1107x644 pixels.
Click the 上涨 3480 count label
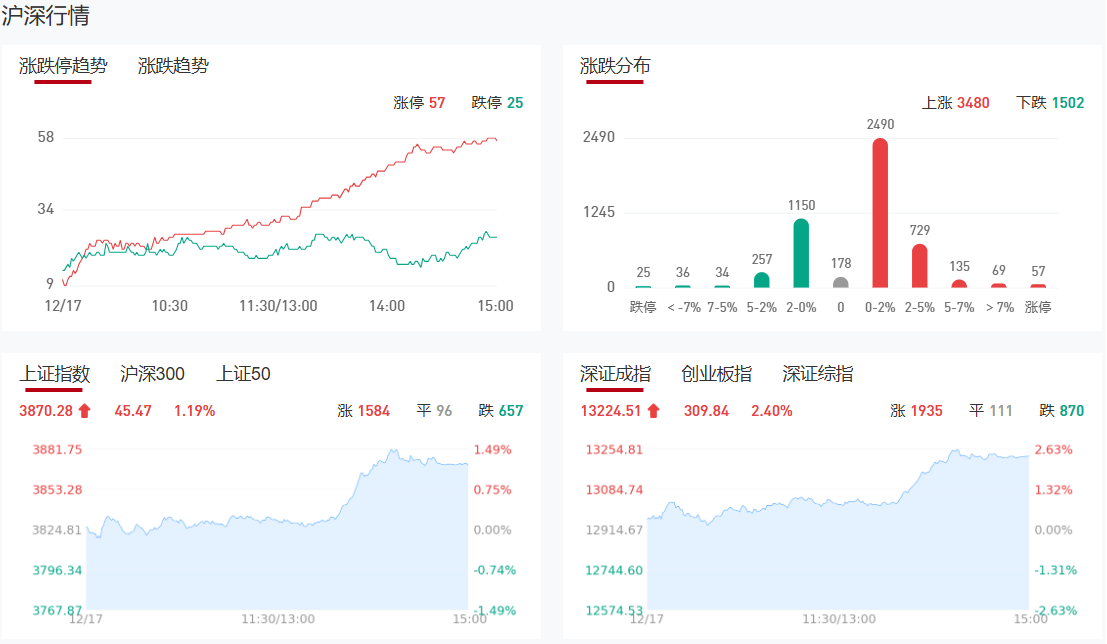point(955,103)
